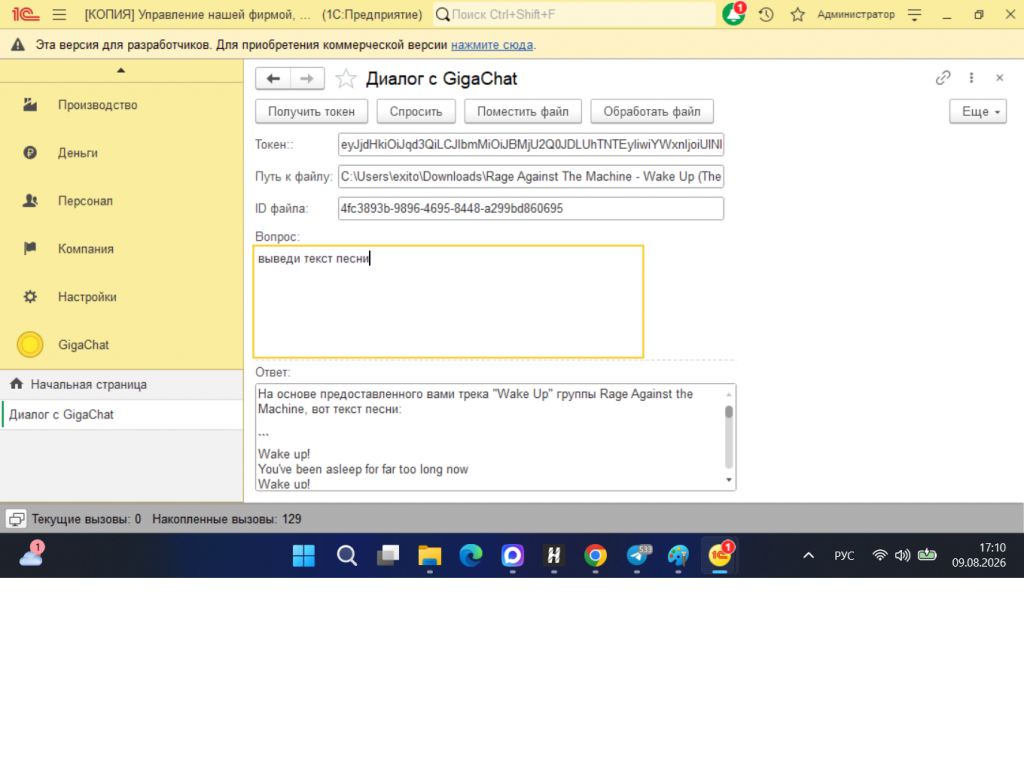Collapse sections panel with up arrow
Image resolution: width=1024 pixels, height=763 pixels.
click(x=121, y=71)
